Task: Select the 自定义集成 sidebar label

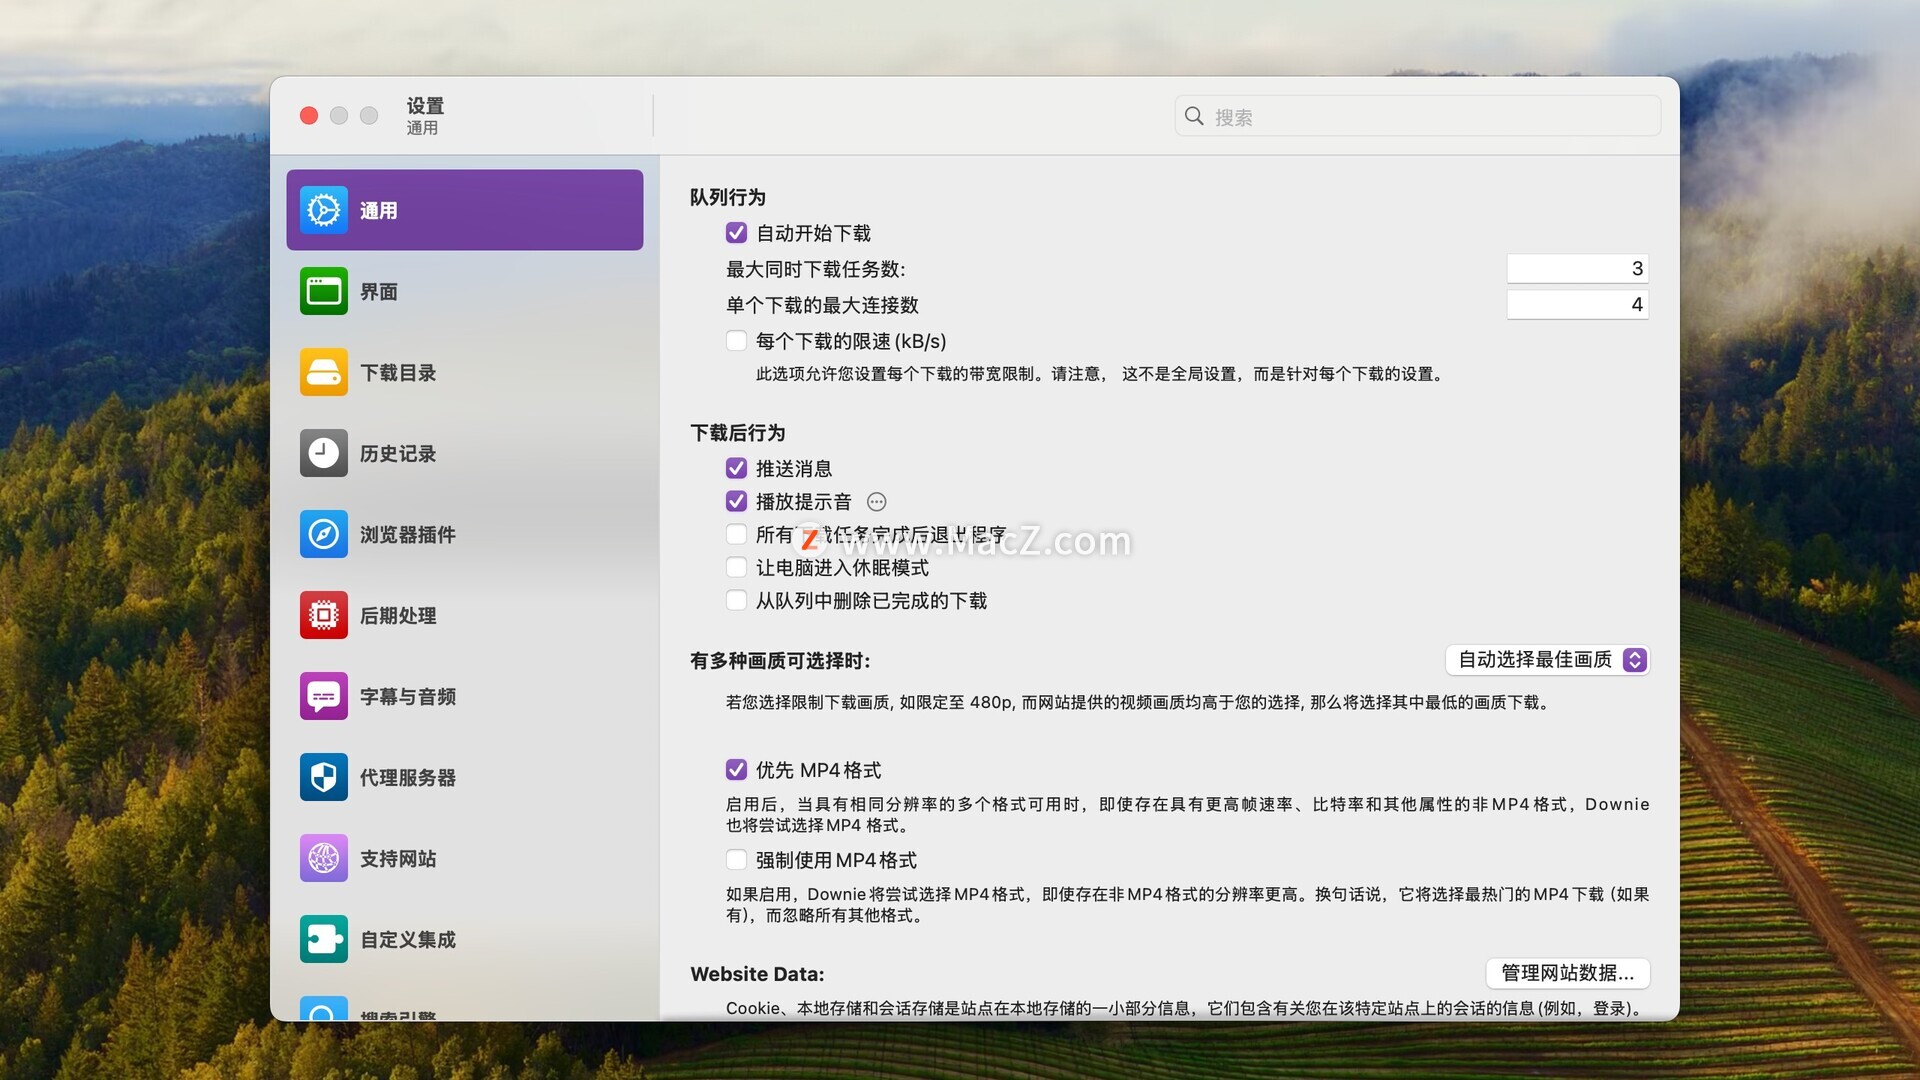Action: 408,940
